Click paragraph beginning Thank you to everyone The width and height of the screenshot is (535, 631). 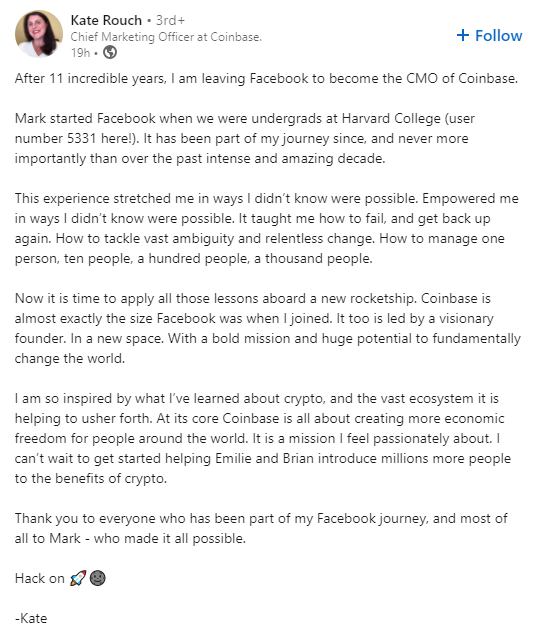[x=261, y=528]
